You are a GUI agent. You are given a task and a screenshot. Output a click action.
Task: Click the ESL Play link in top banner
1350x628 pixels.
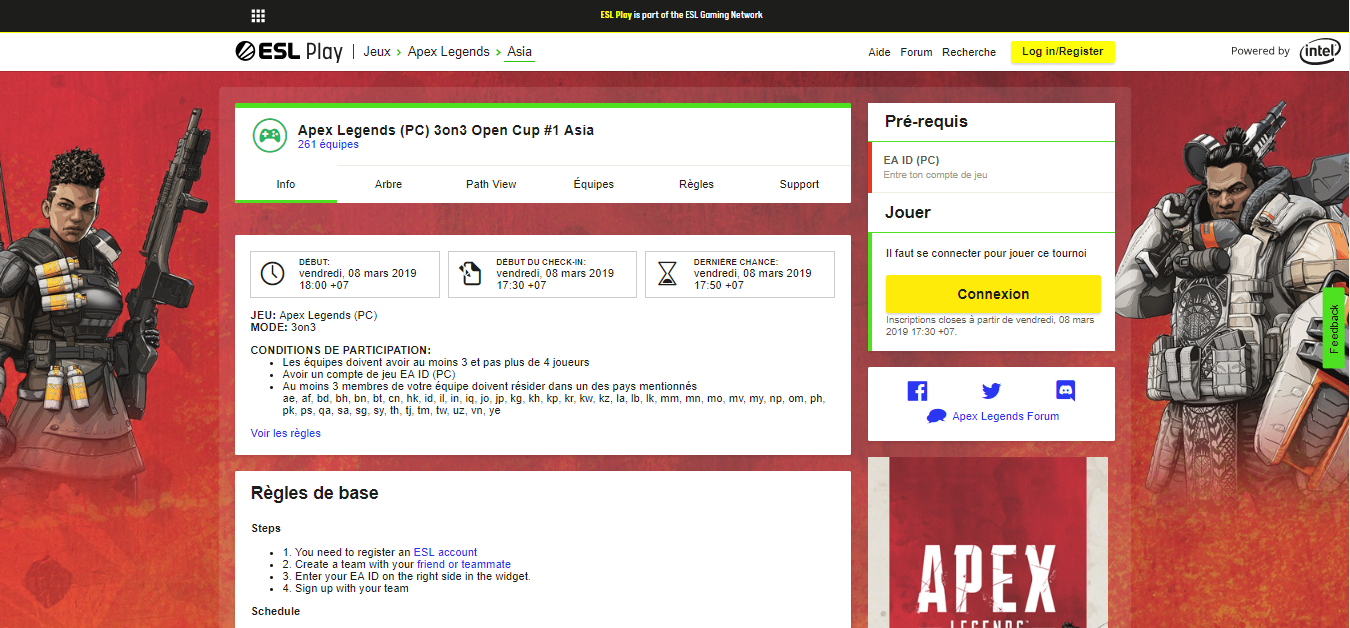pos(615,15)
